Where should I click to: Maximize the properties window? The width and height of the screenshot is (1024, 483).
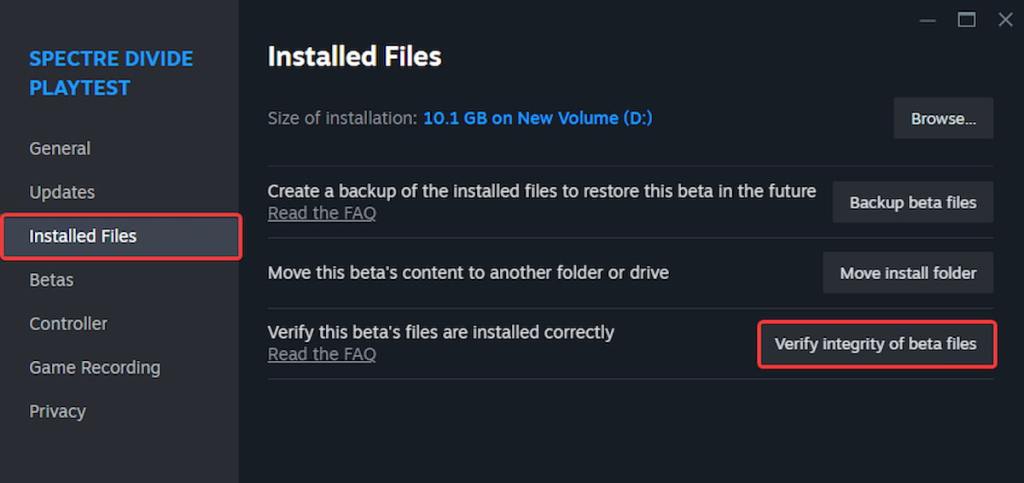pos(966,20)
